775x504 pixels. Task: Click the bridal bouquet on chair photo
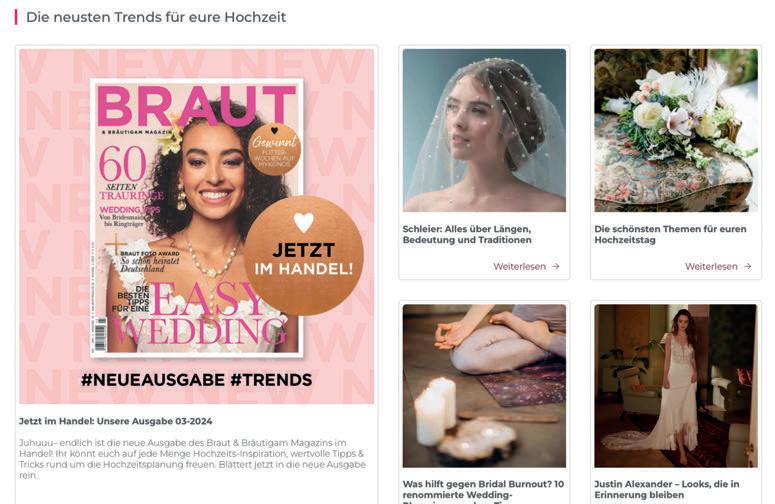676,130
